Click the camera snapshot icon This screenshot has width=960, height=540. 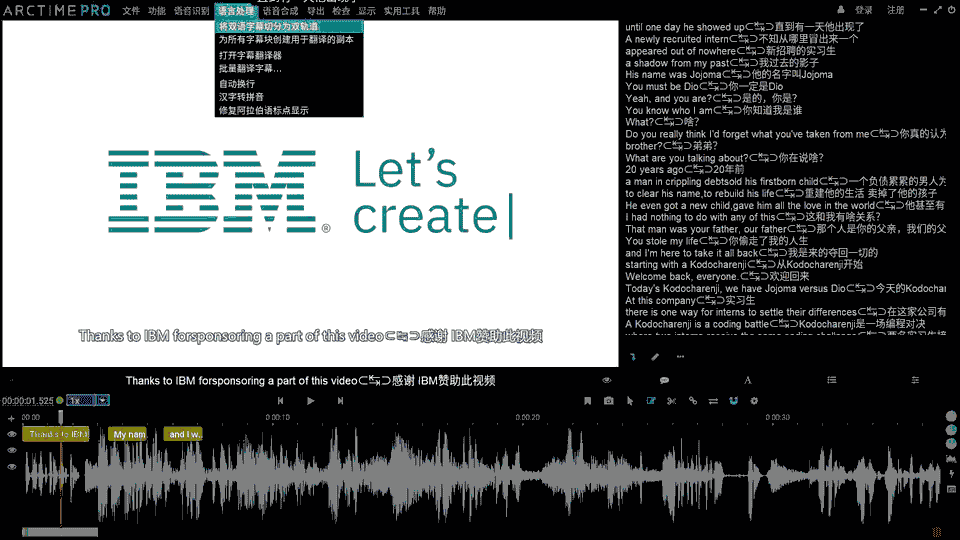[x=609, y=401]
